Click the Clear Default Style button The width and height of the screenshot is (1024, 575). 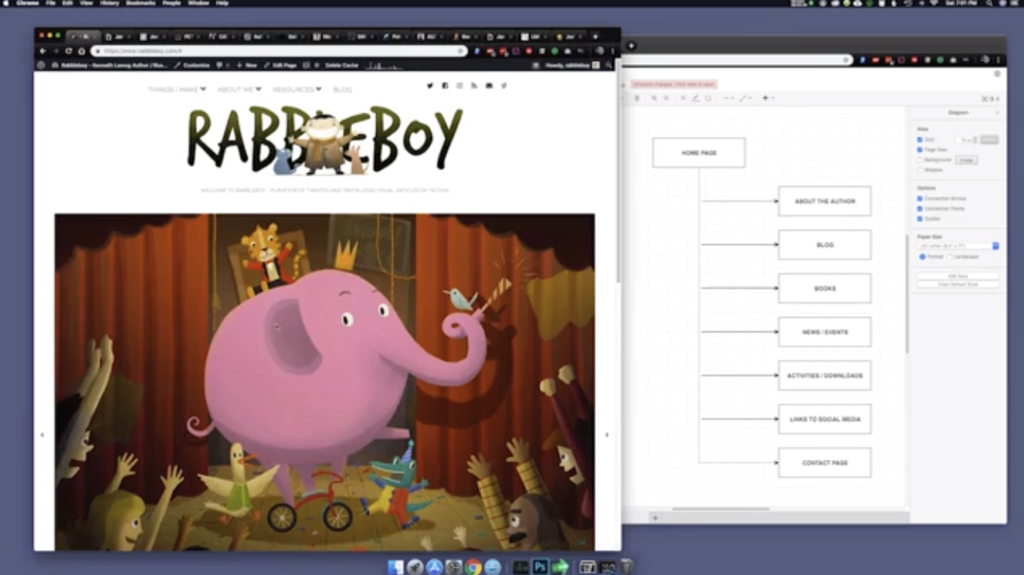(x=957, y=284)
